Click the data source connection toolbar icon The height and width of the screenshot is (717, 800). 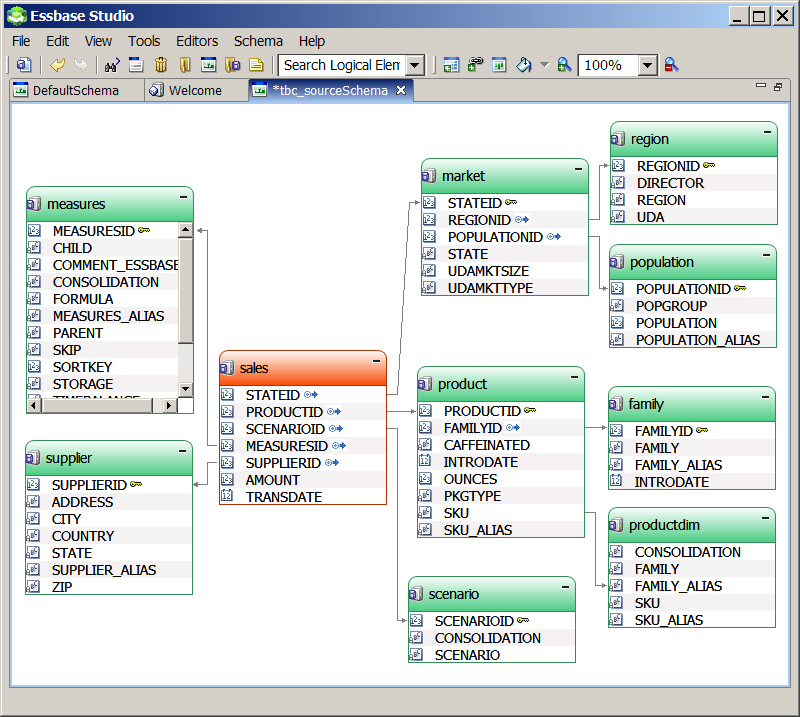[x=23, y=65]
